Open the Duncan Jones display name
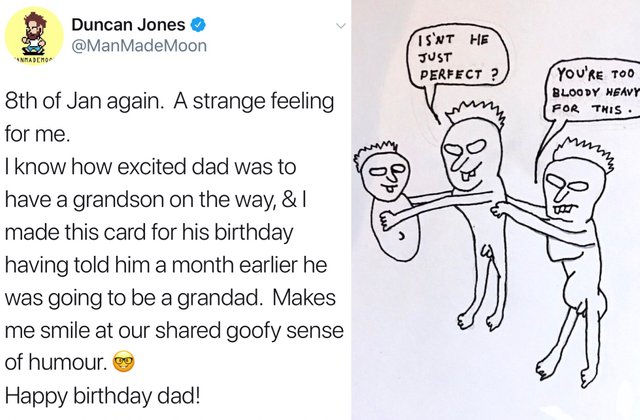 [x=128, y=25]
